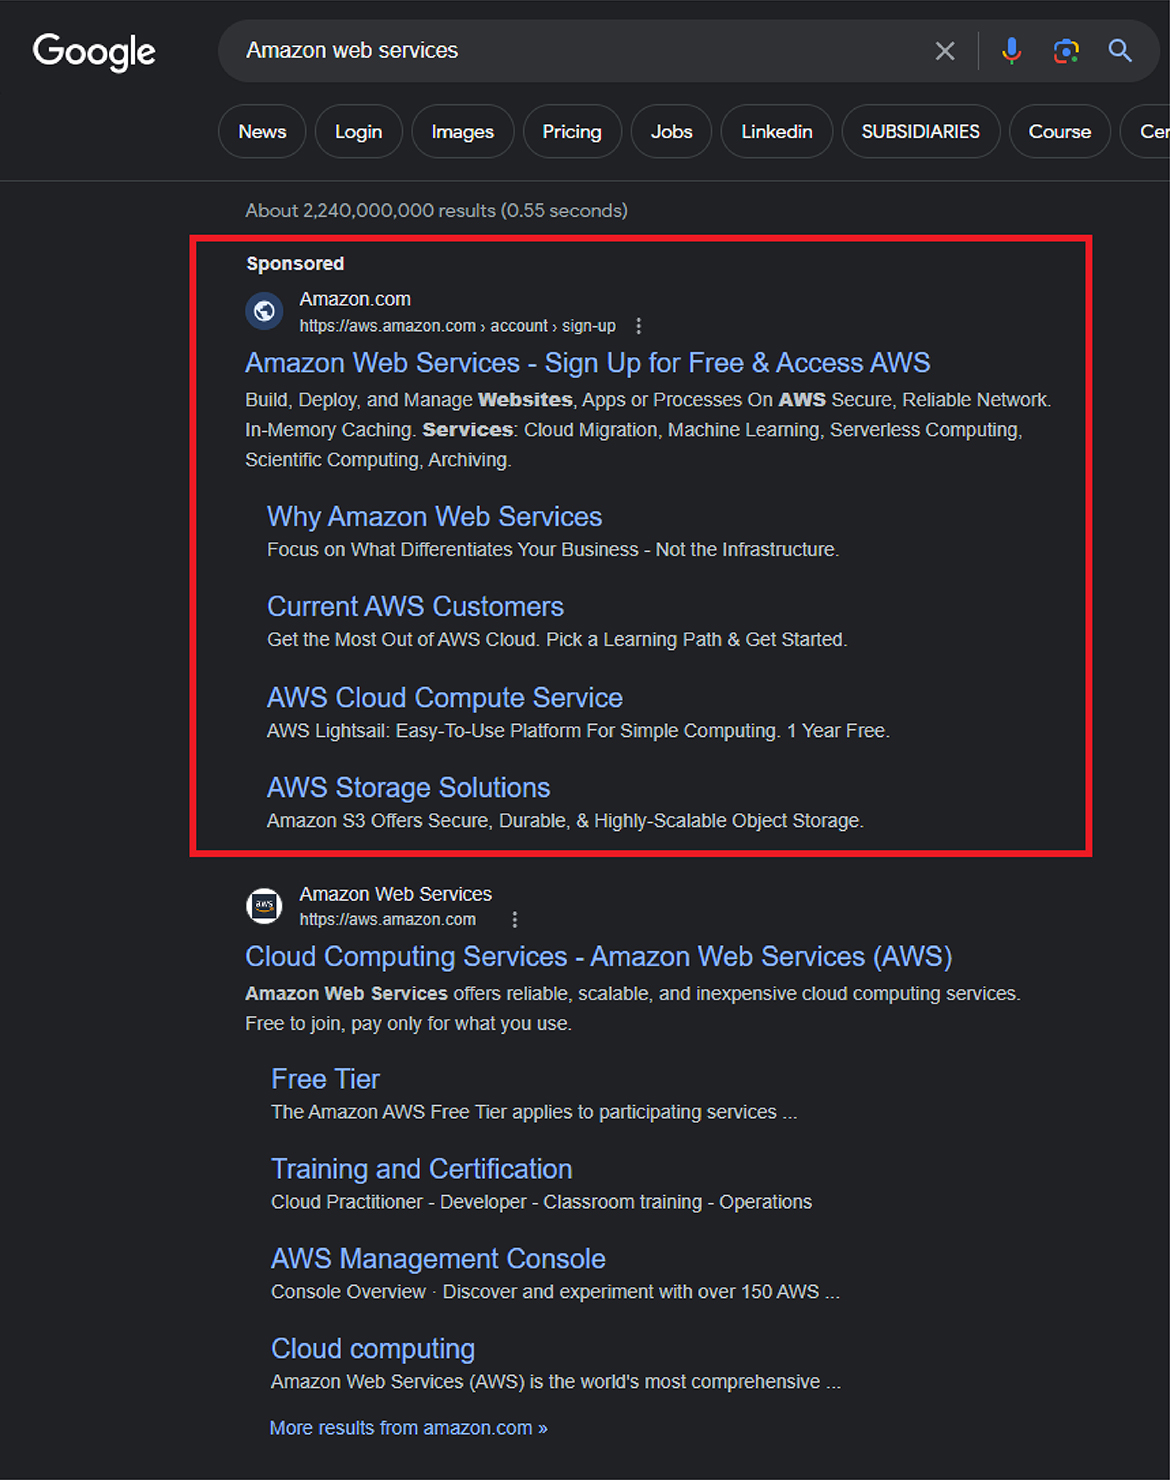Open Amazon Web Services - Sign Up for Free link
This screenshot has height=1480, width=1170.
[x=588, y=362]
